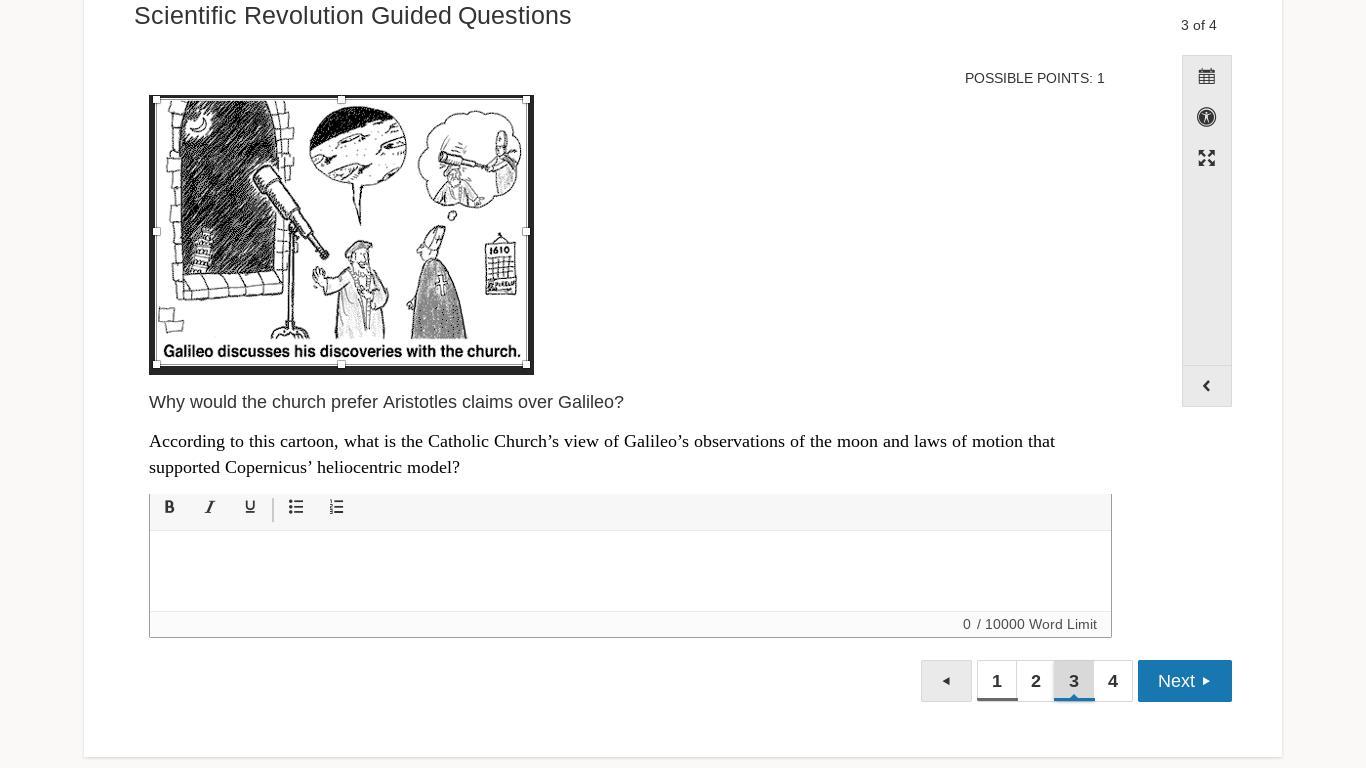Screen dimensions: 1366x768
Task: Insert a bulleted list
Action: pyautogui.click(x=296, y=507)
